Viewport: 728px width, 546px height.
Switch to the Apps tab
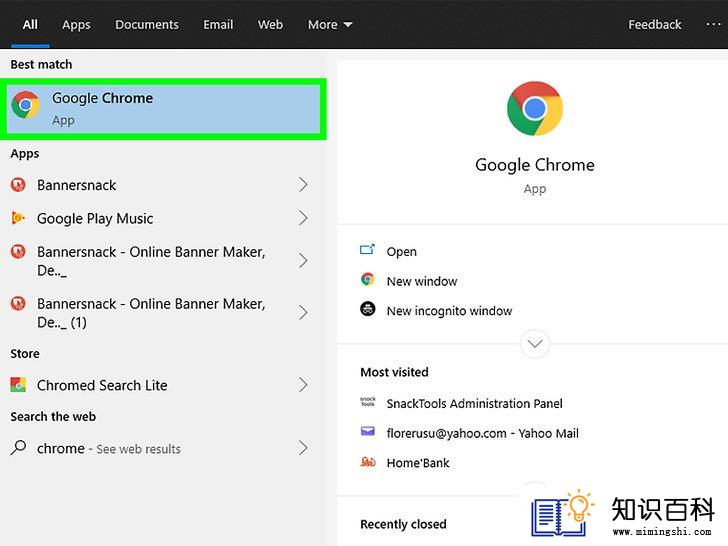click(x=76, y=25)
